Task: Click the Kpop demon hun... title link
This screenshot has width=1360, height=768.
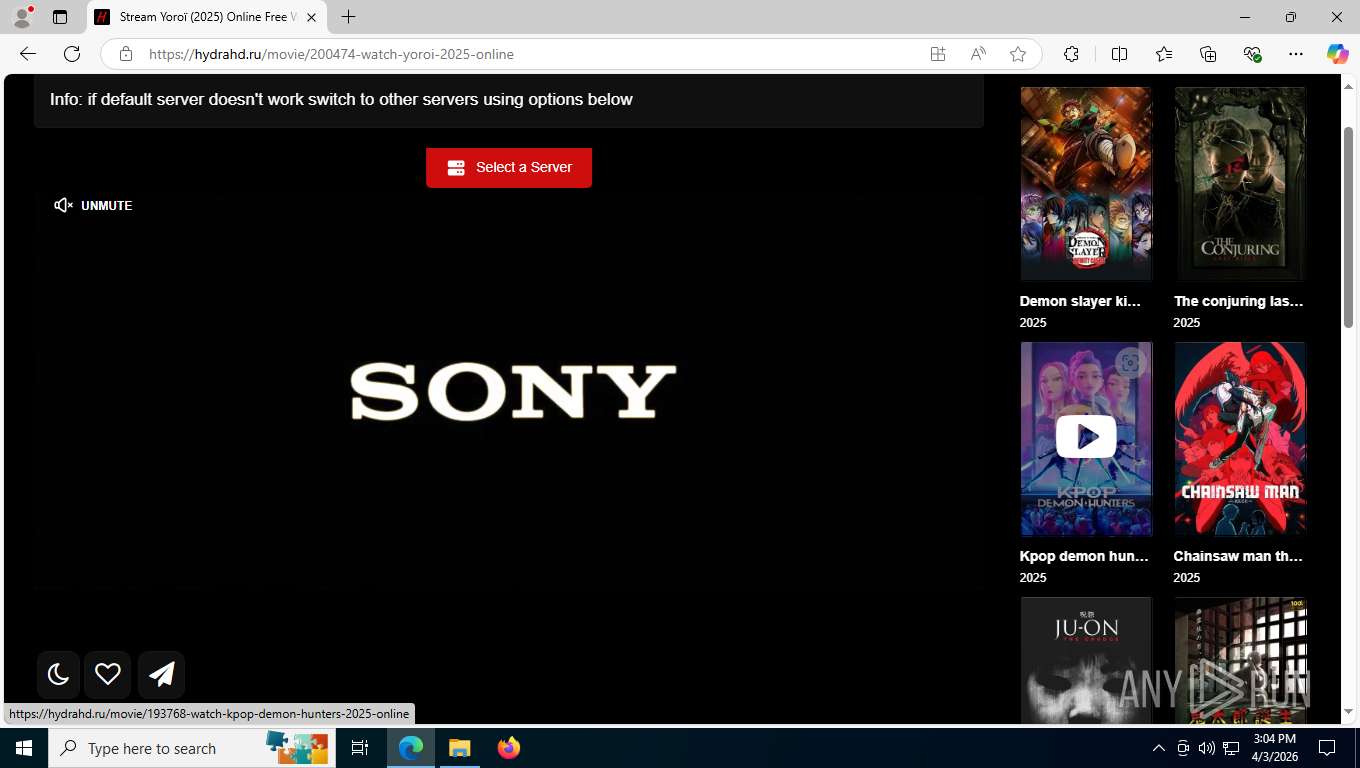Action: (x=1084, y=556)
